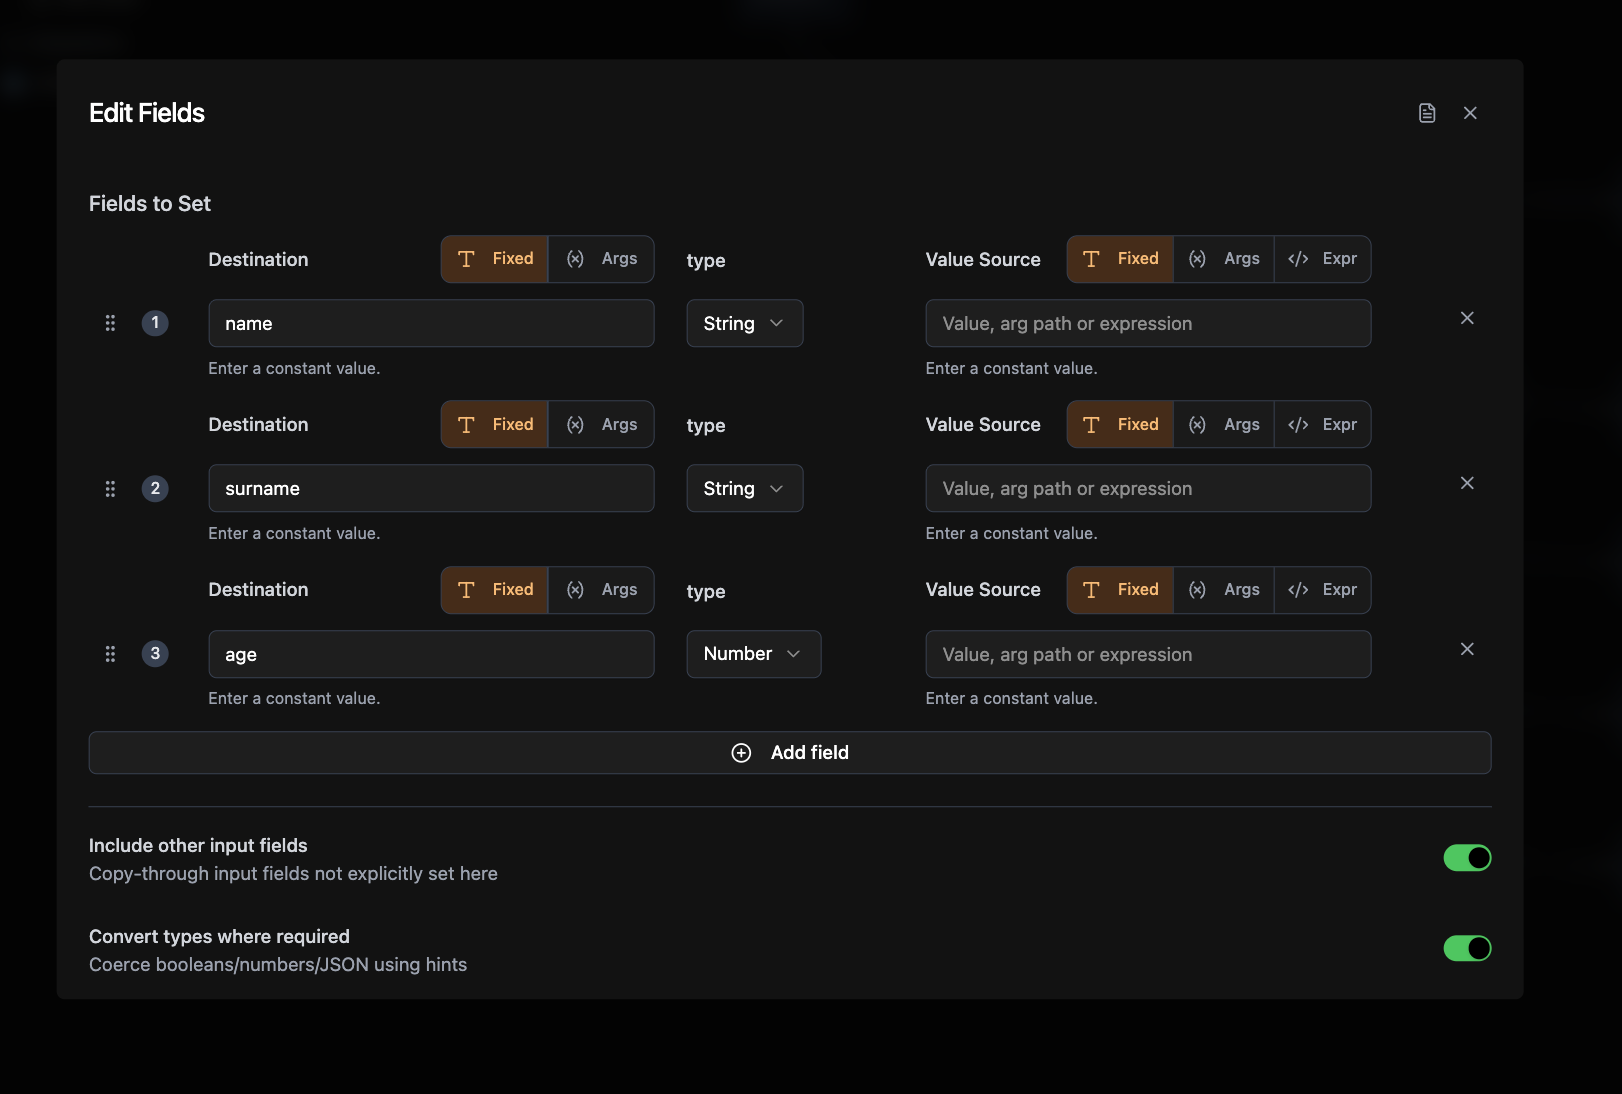Select Fixed destination mode for name row
The image size is (1622, 1094).
495,259
